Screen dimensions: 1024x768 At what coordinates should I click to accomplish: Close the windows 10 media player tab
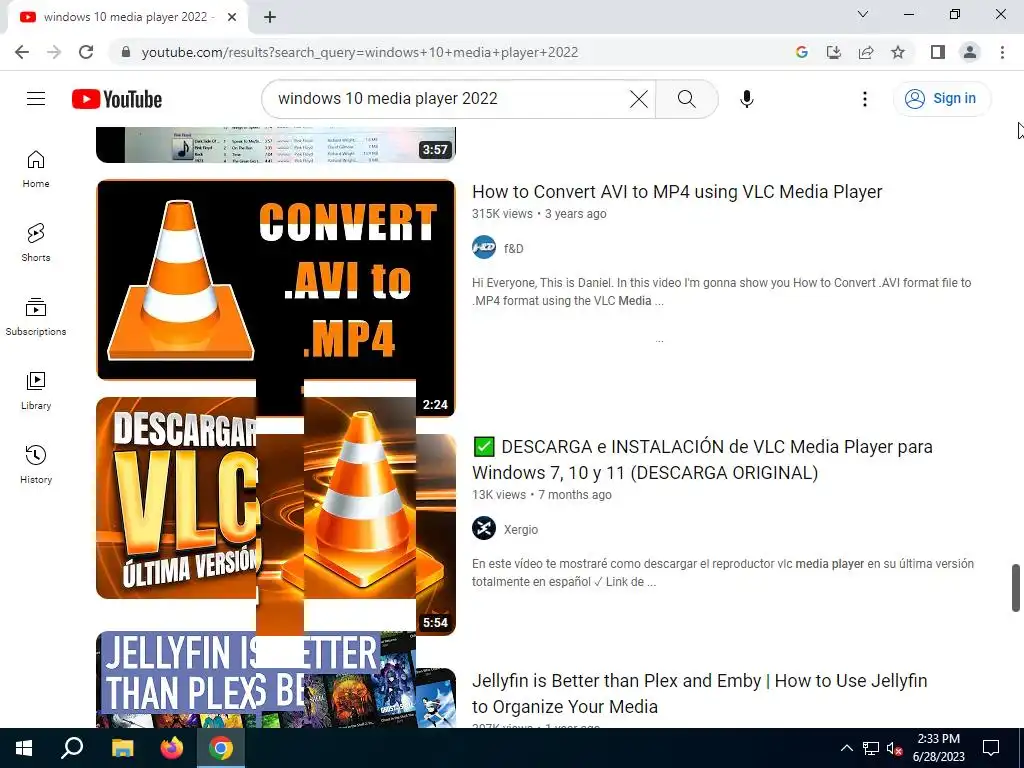[x=232, y=18]
